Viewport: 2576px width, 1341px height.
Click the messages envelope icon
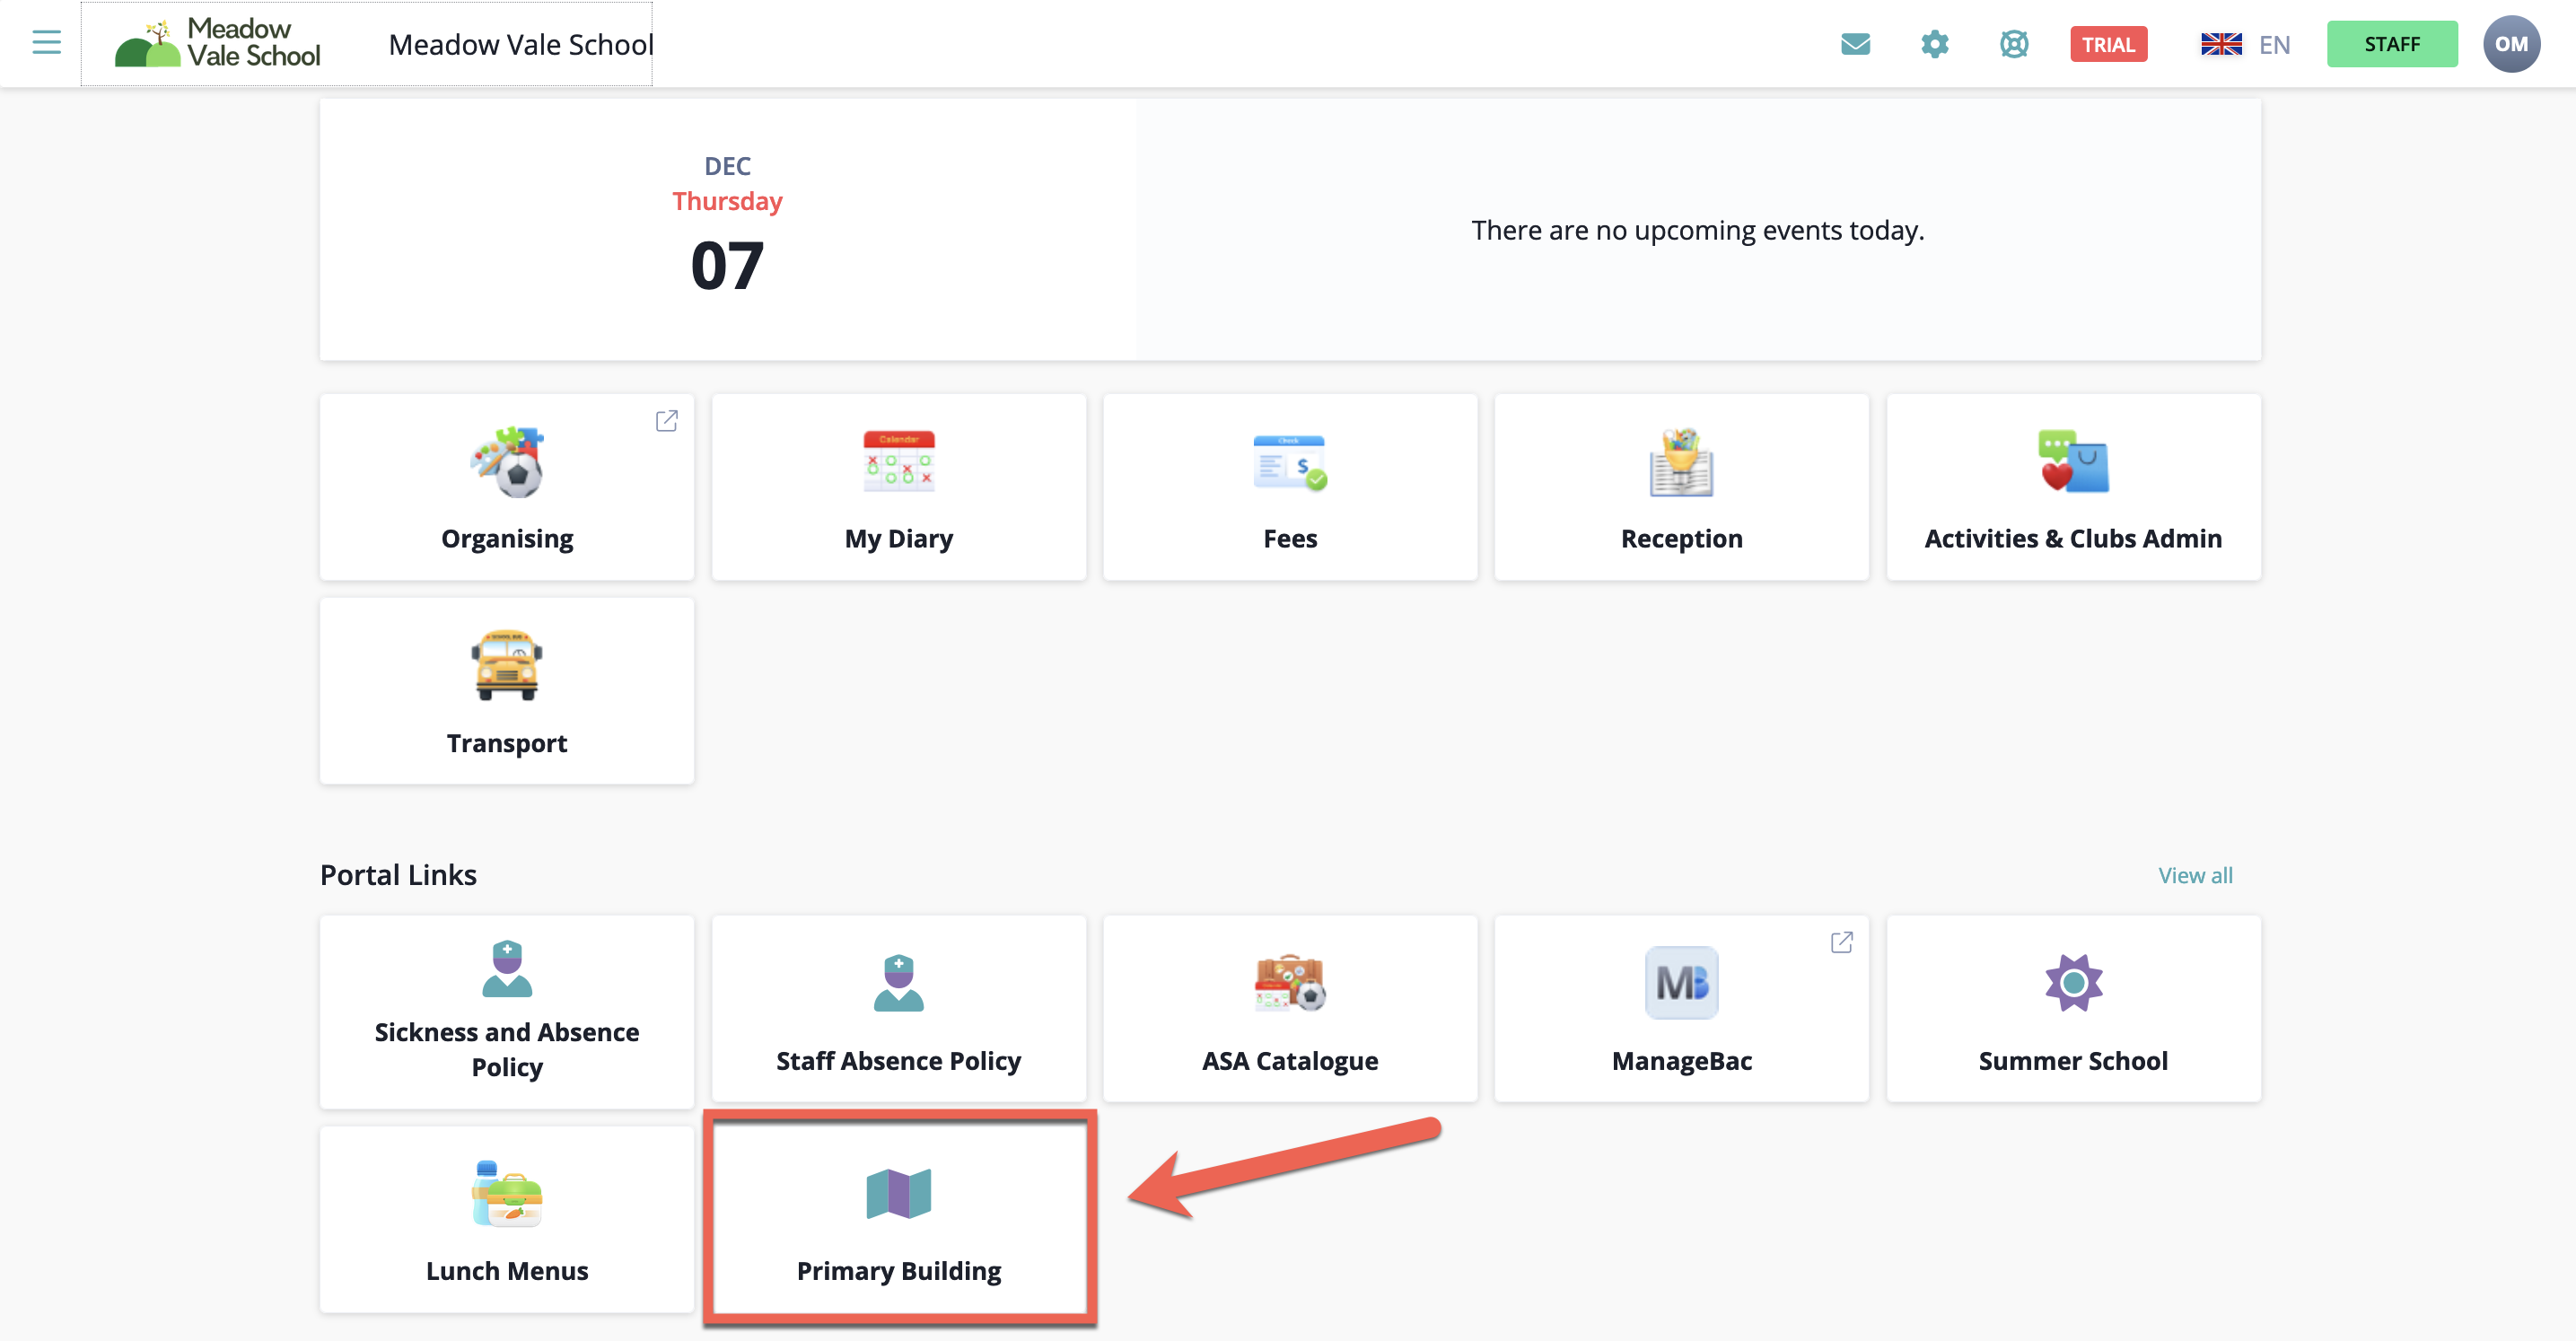point(1855,44)
